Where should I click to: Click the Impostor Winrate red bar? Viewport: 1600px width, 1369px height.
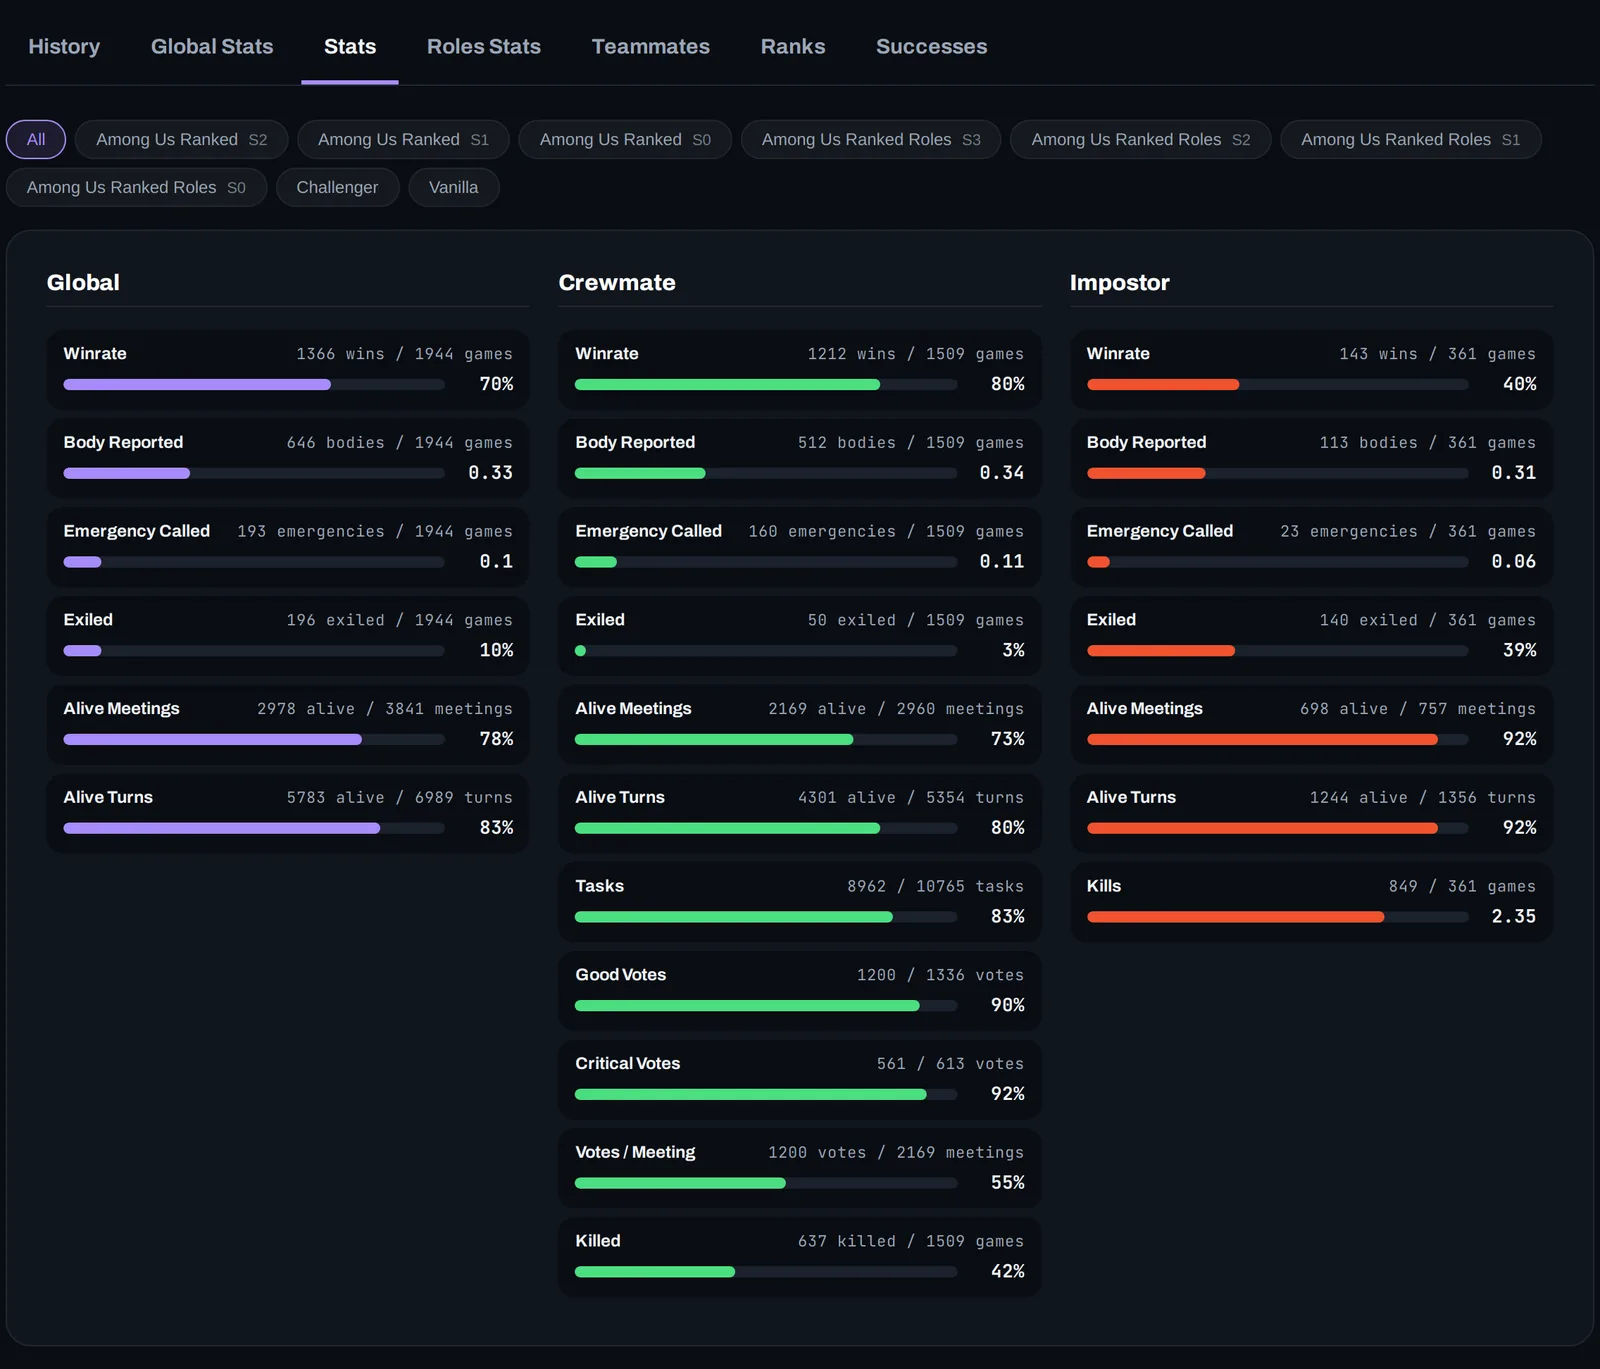pyautogui.click(x=1163, y=385)
